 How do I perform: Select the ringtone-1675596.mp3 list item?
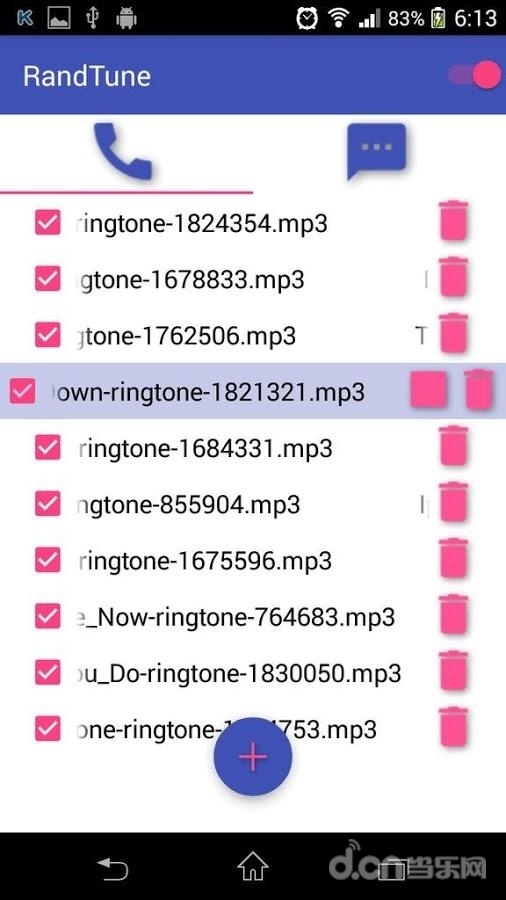click(253, 560)
